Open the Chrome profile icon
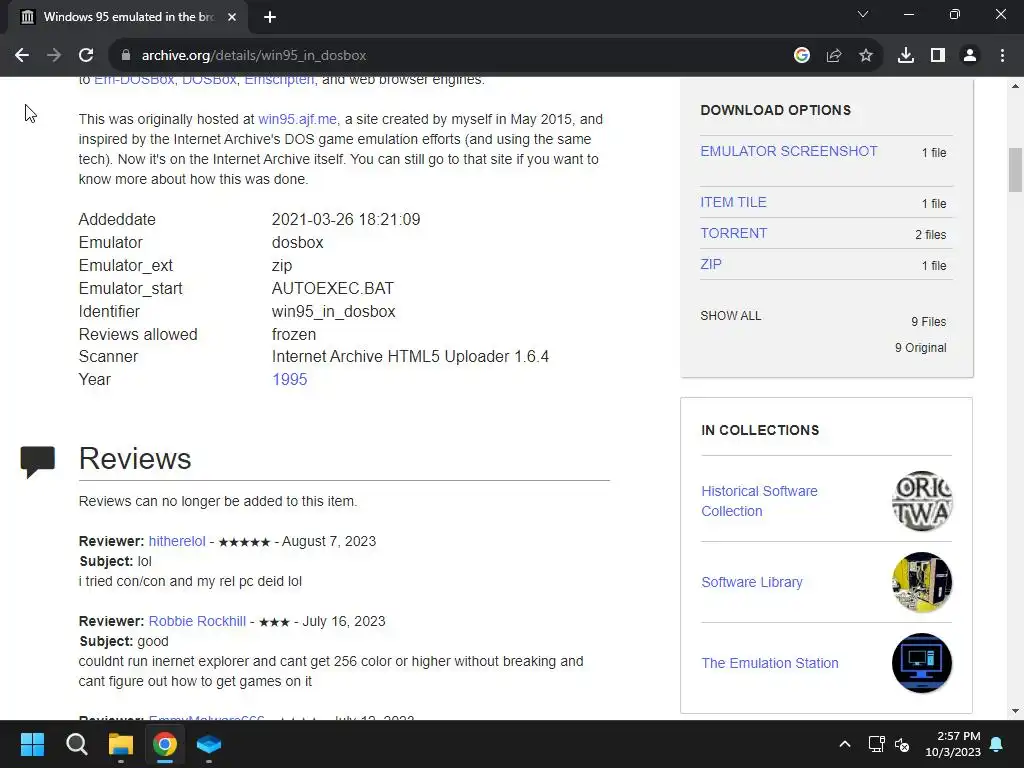This screenshot has height=768, width=1024. [x=970, y=56]
